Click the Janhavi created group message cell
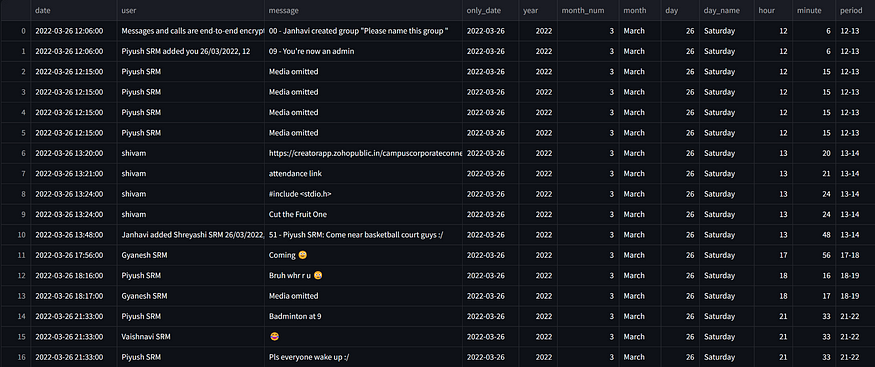The height and width of the screenshot is (367, 875). coord(363,31)
